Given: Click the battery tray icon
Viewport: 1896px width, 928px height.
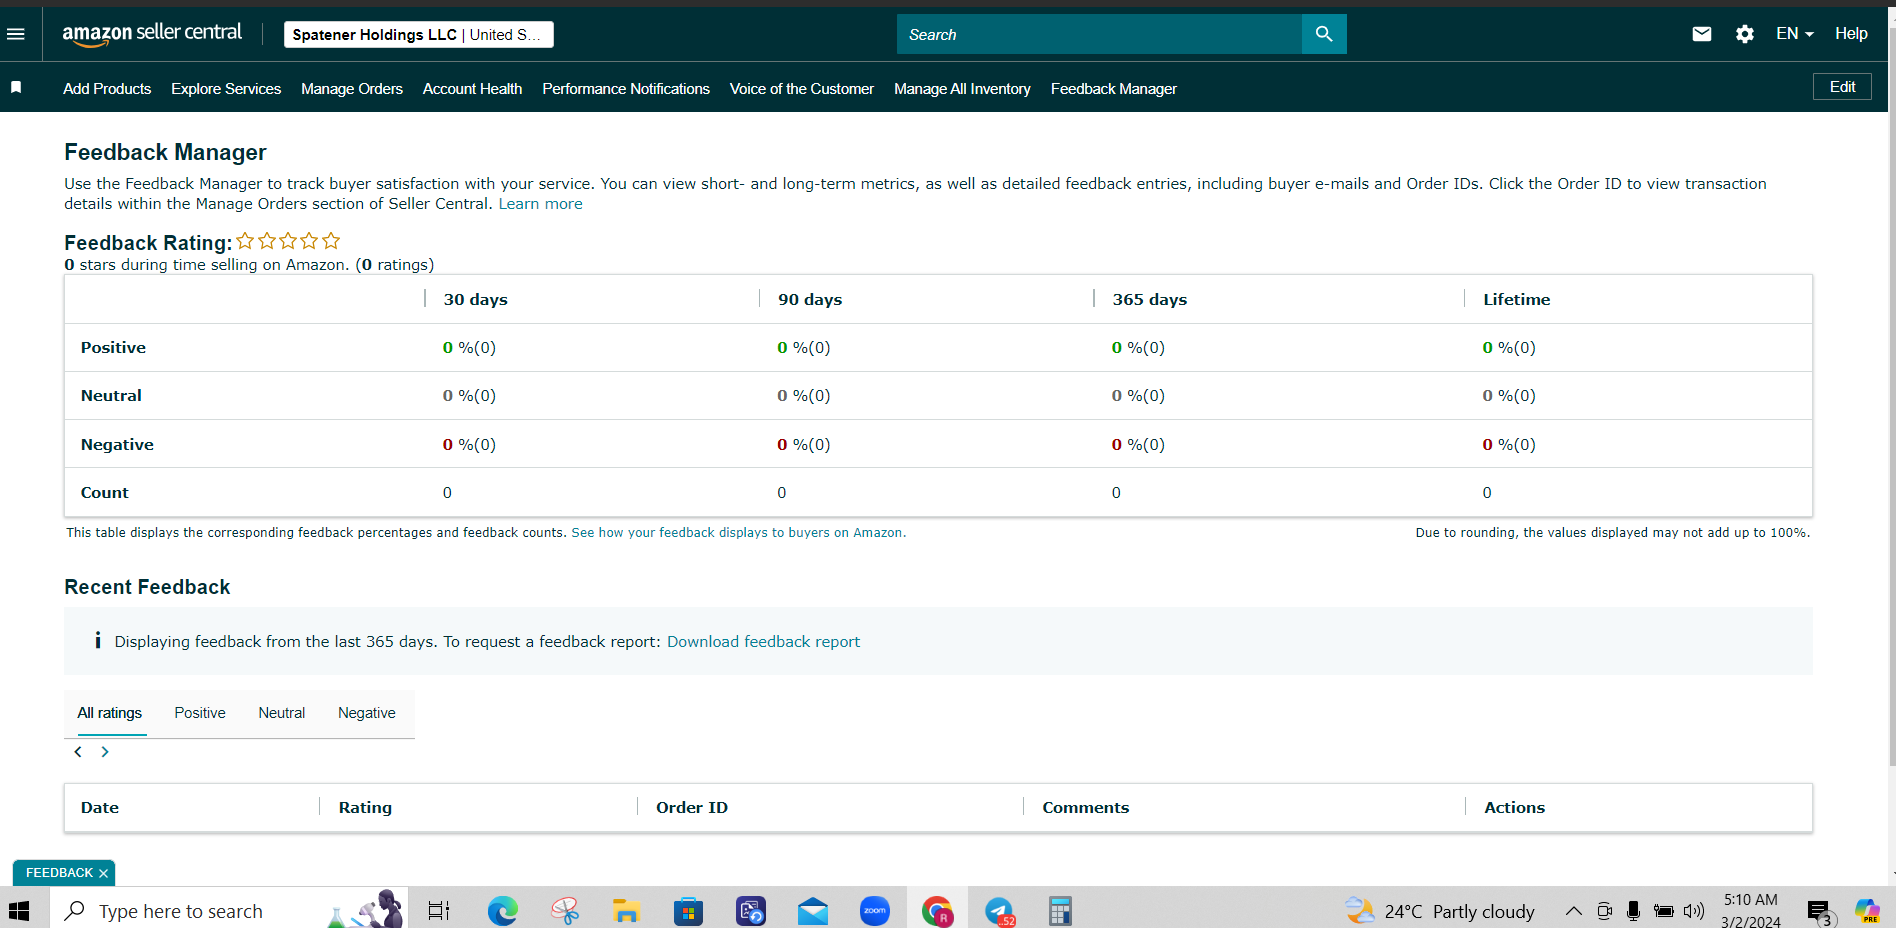Looking at the screenshot, I should (x=1663, y=911).
